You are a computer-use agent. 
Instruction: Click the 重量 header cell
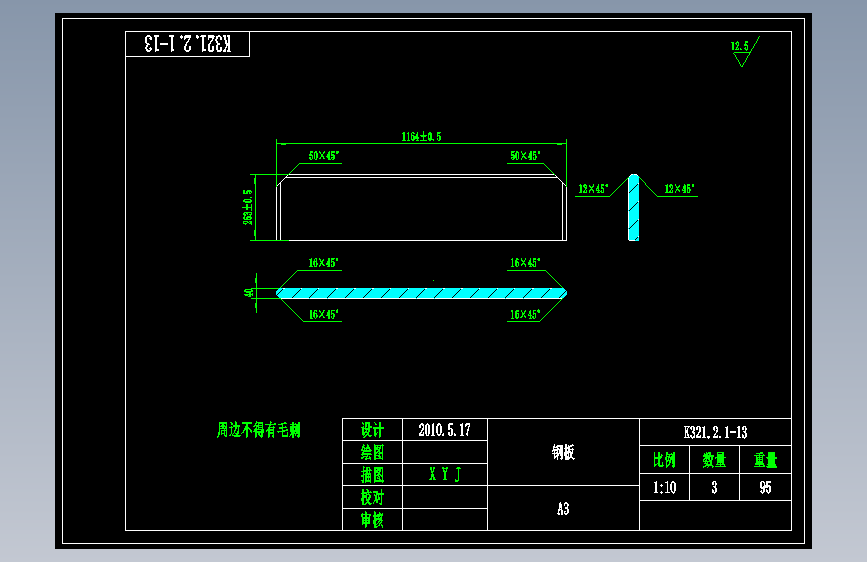(x=765, y=460)
